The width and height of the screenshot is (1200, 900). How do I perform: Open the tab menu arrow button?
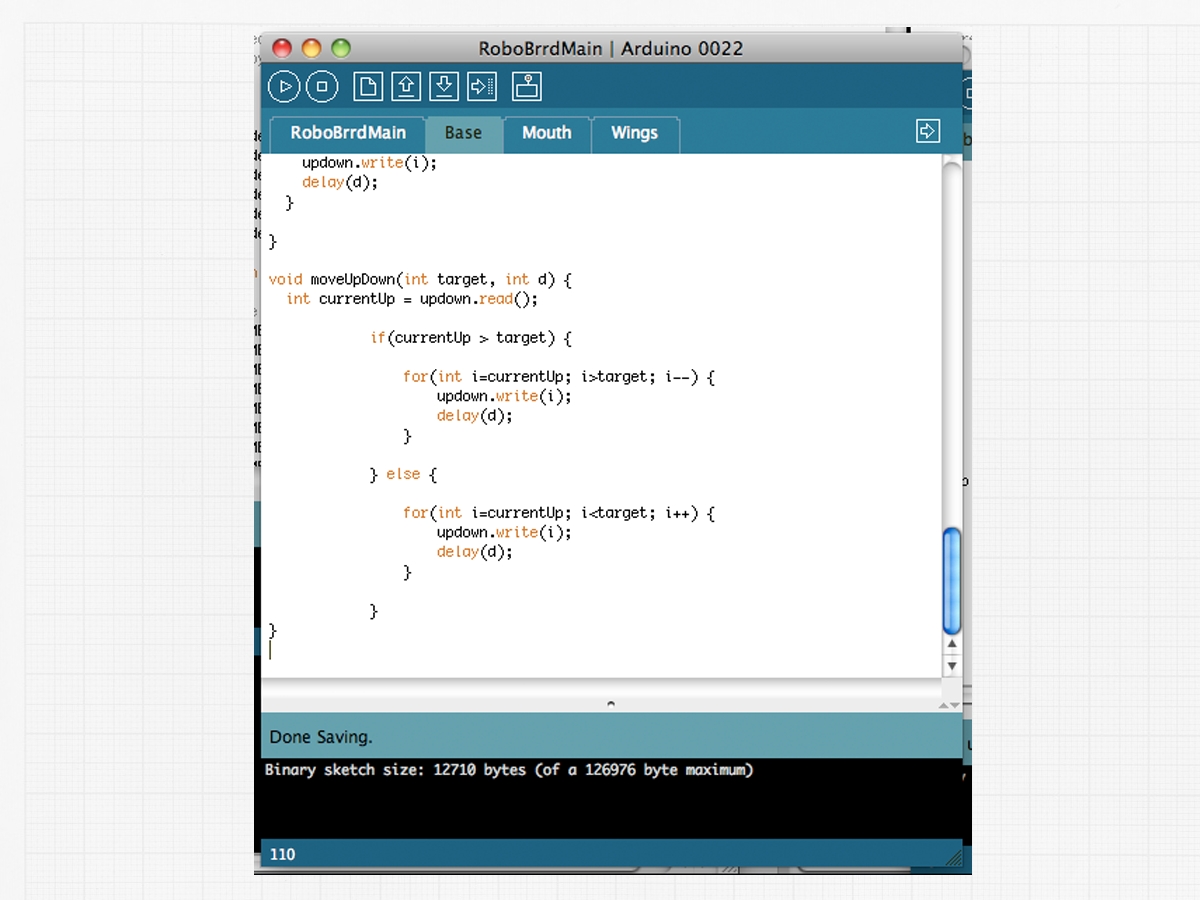pos(928,131)
